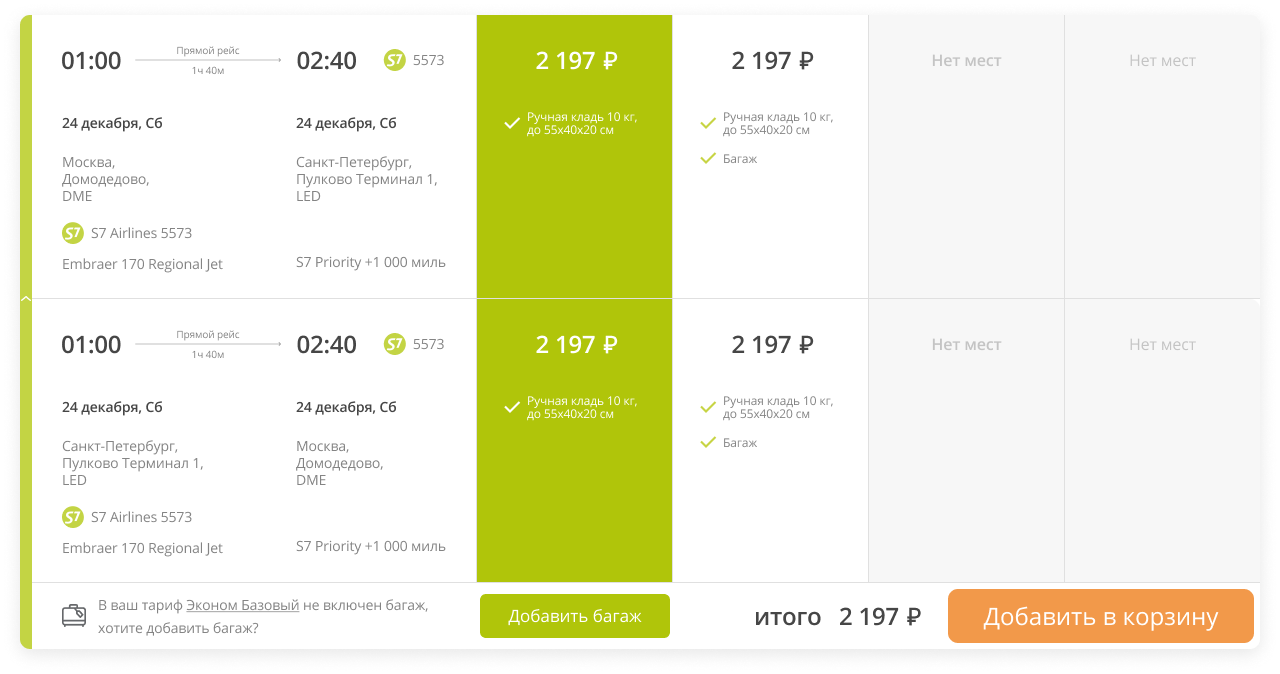Click the last Нет мест cell of the second flight
The width and height of the screenshot is (1280, 674).
(1162, 440)
